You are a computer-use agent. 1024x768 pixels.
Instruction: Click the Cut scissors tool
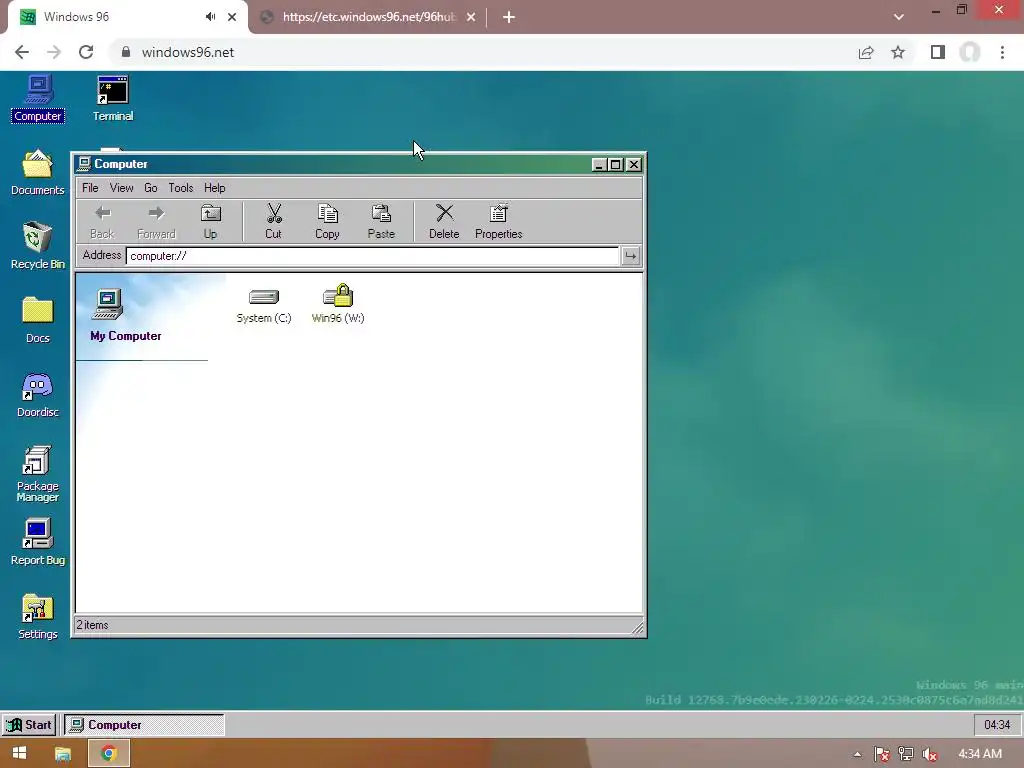pyautogui.click(x=274, y=222)
